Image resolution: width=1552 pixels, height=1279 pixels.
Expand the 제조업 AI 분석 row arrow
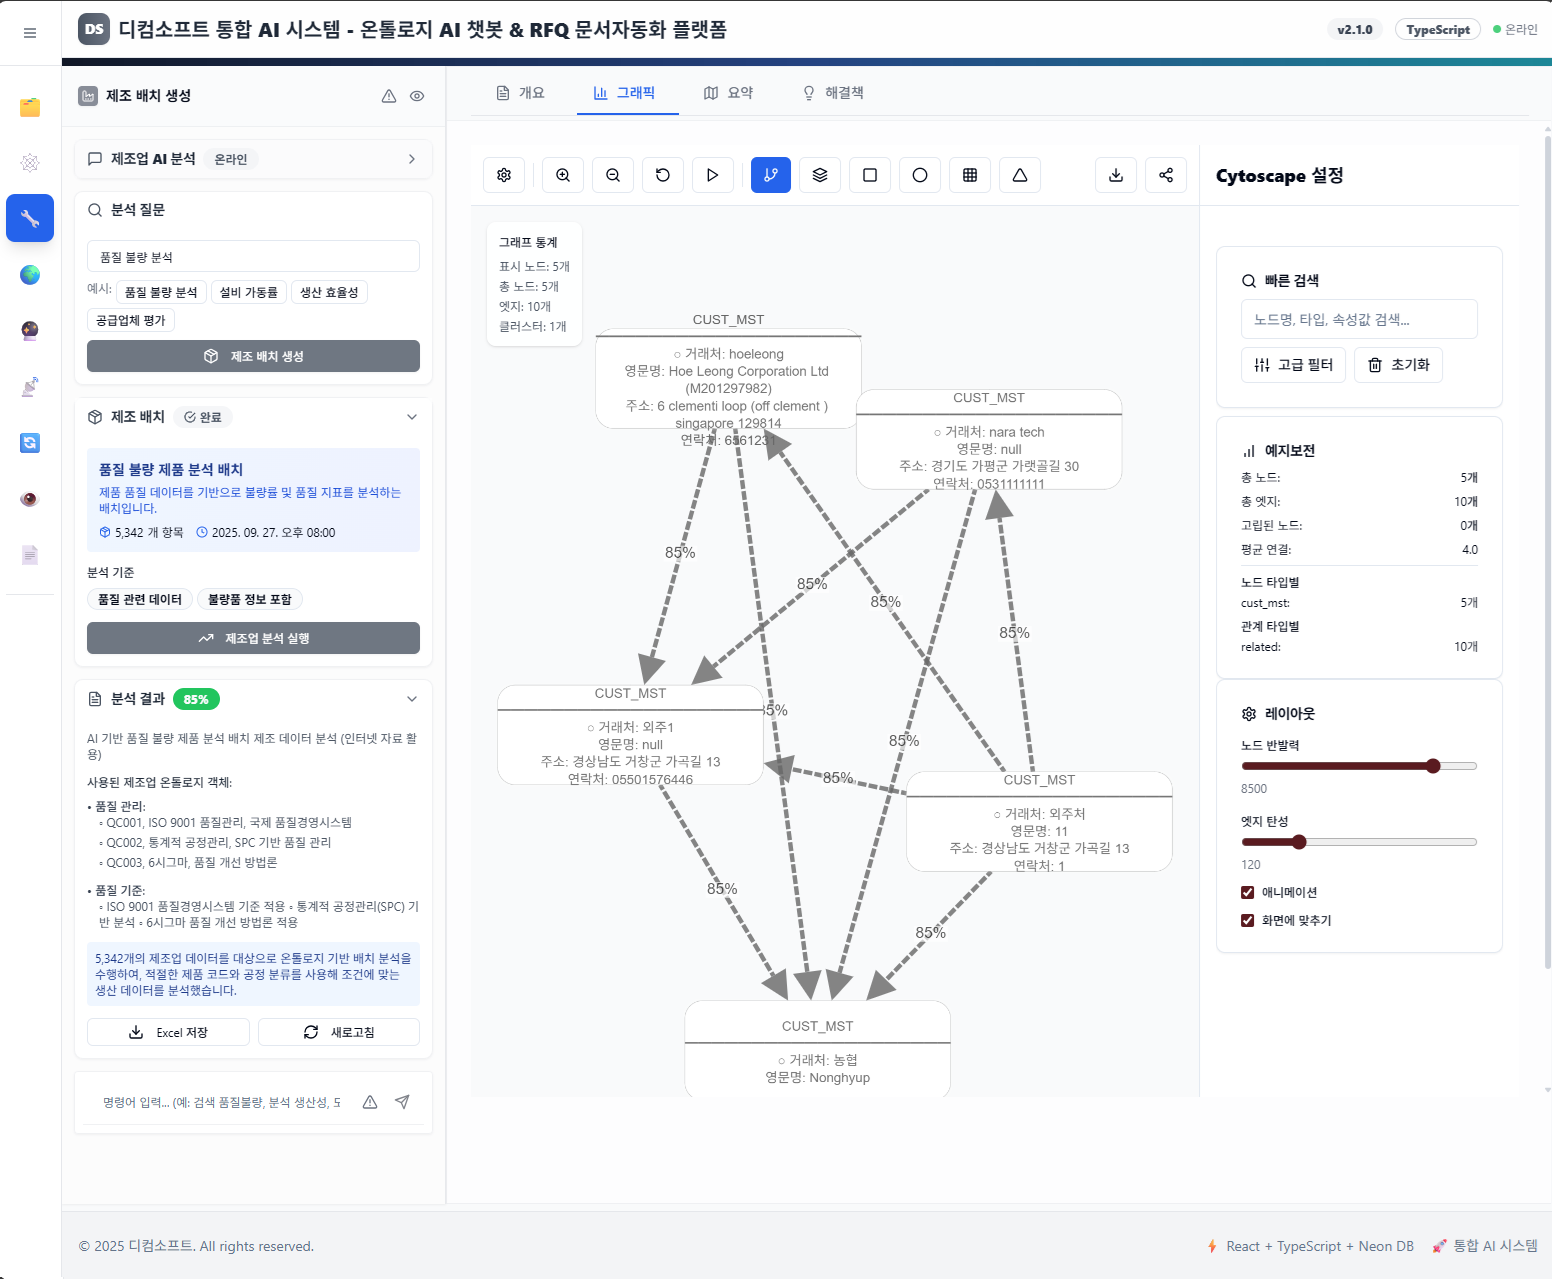pyautogui.click(x=412, y=159)
